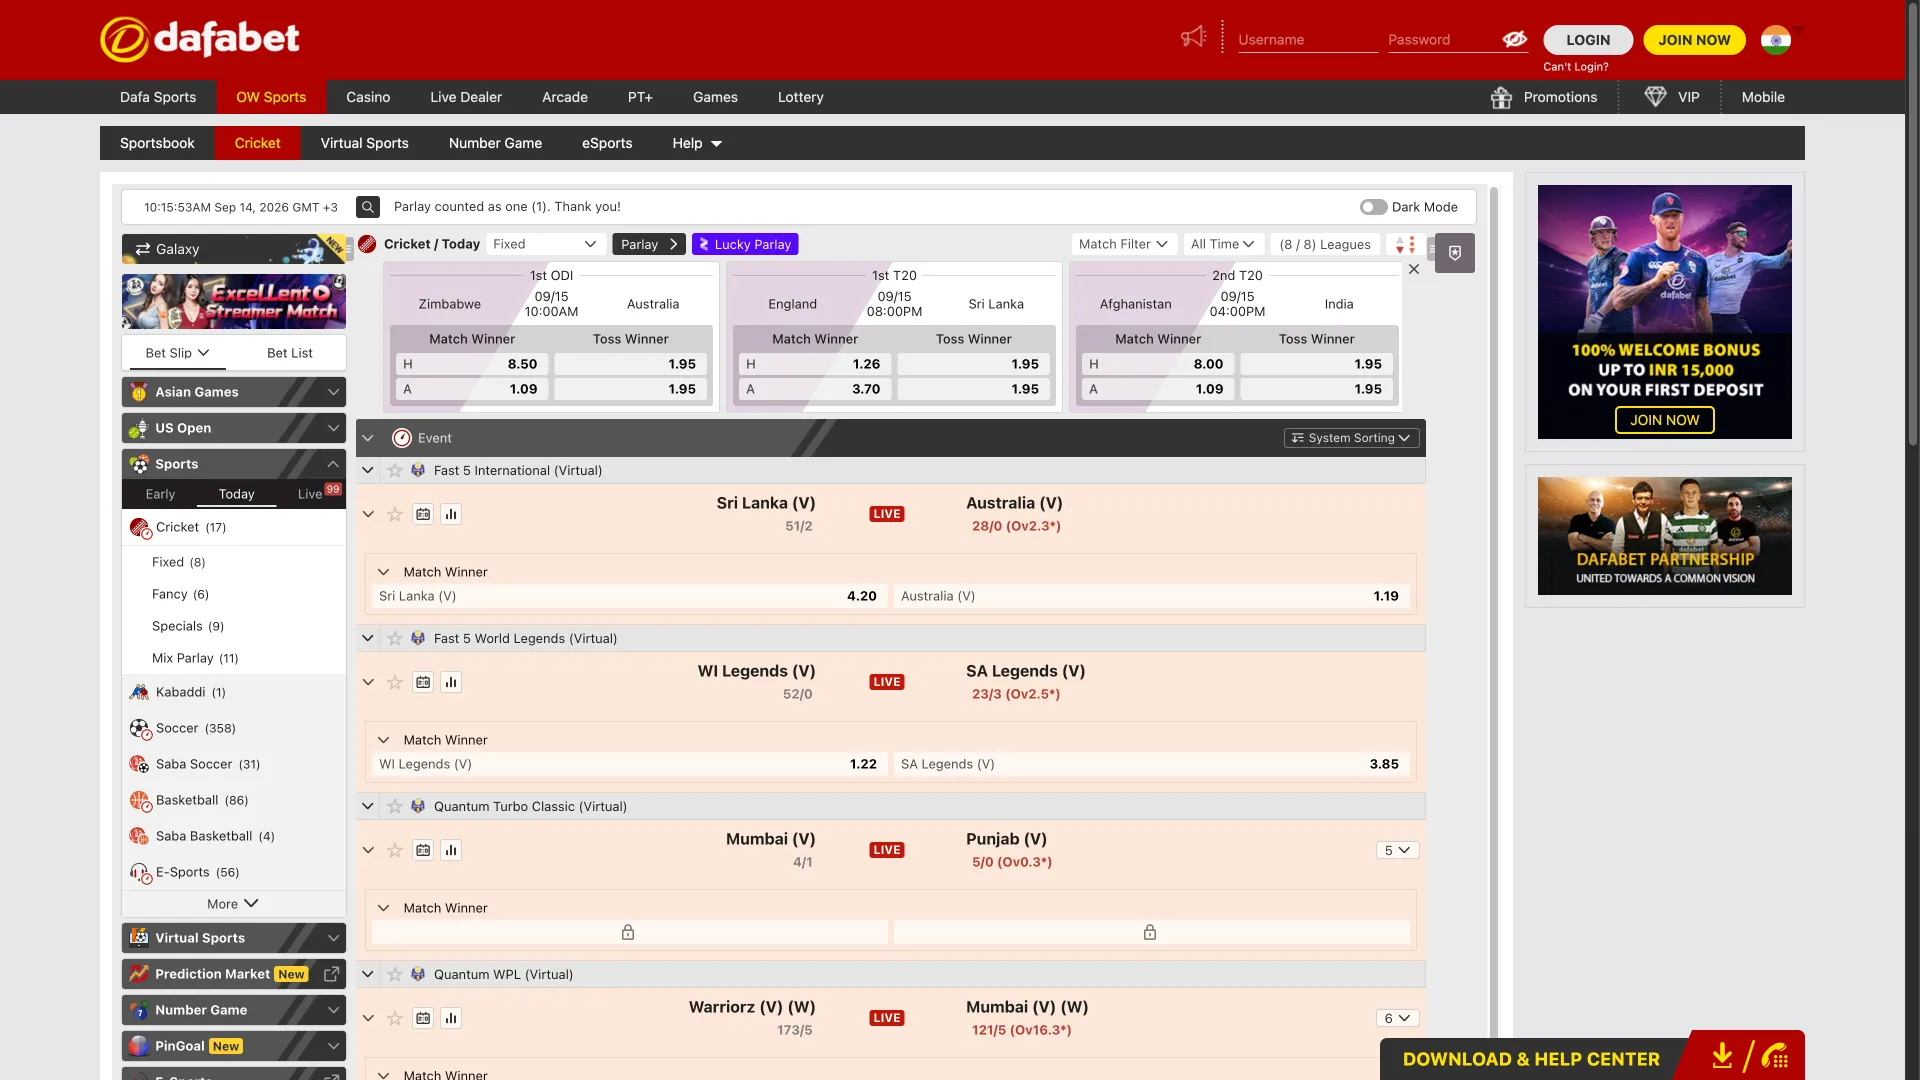Open the eSports tab

607,143
